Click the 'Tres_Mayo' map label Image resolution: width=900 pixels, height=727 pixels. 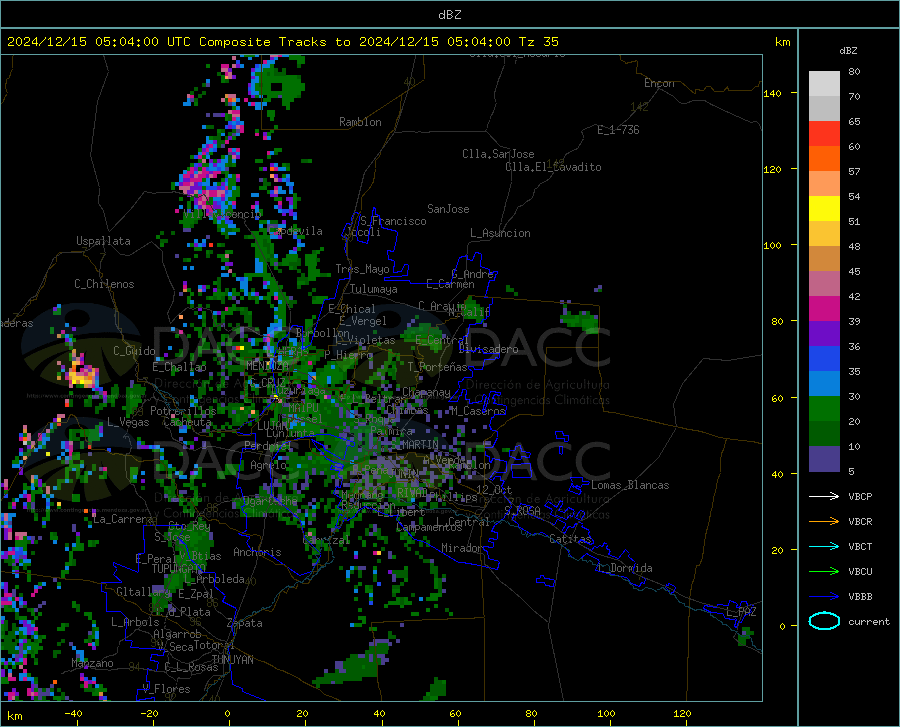(x=362, y=269)
